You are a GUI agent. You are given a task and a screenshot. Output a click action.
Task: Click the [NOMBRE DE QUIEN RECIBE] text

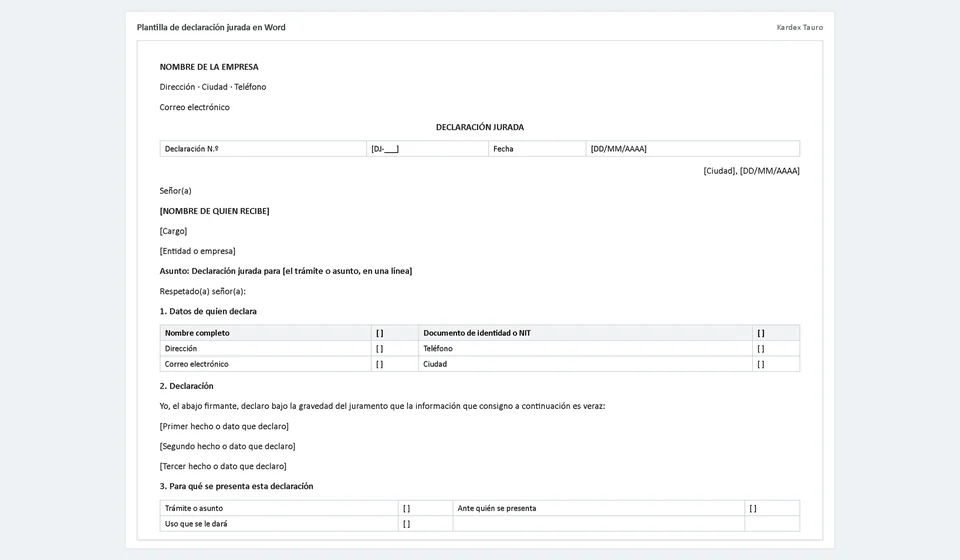pyautogui.click(x=214, y=211)
